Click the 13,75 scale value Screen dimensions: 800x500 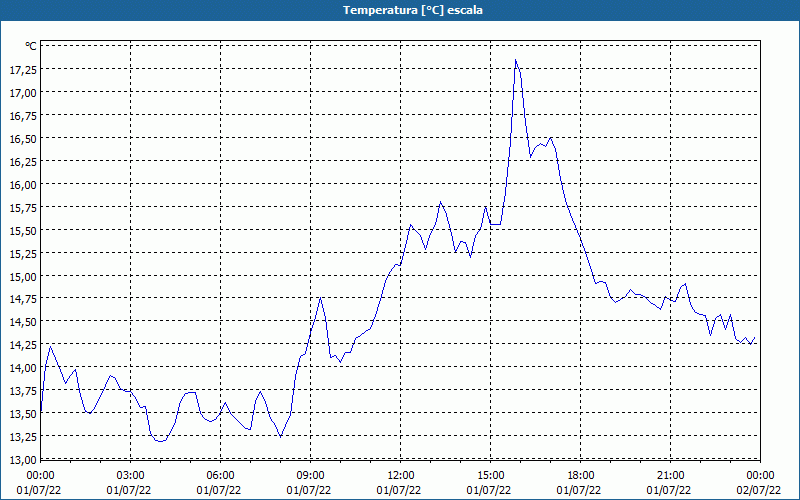coord(23,391)
